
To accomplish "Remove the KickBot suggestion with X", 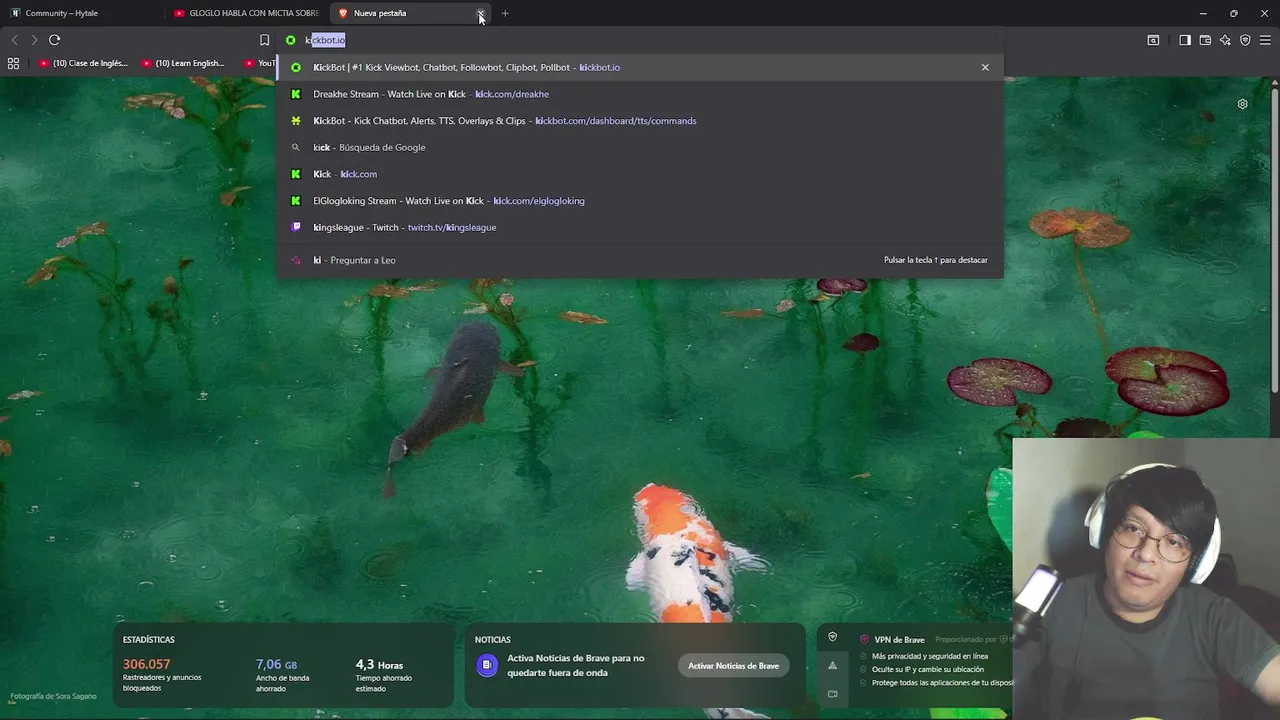I will [985, 67].
